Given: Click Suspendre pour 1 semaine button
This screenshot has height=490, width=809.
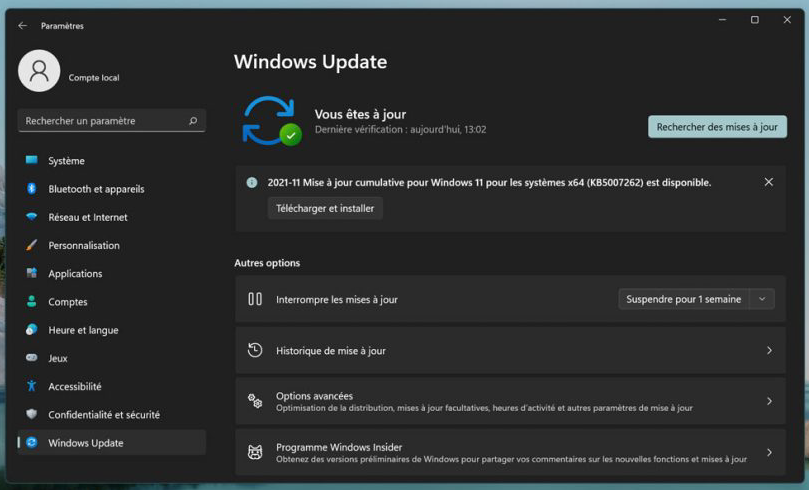Looking at the screenshot, I should [684, 299].
